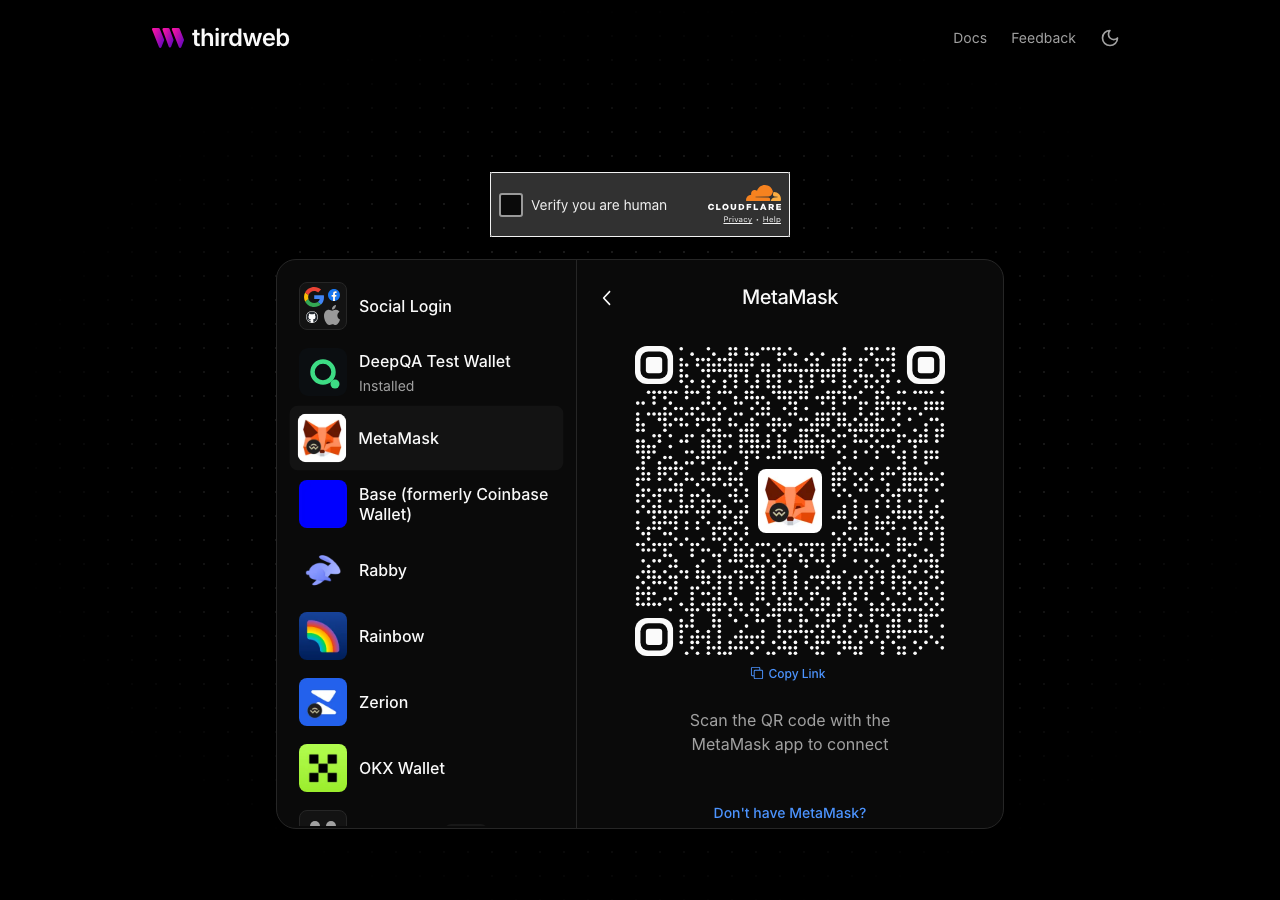Click the MetaMask QR code
Image resolution: width=1280 pixels, height=900 pixels.
(x=790, y=501)
